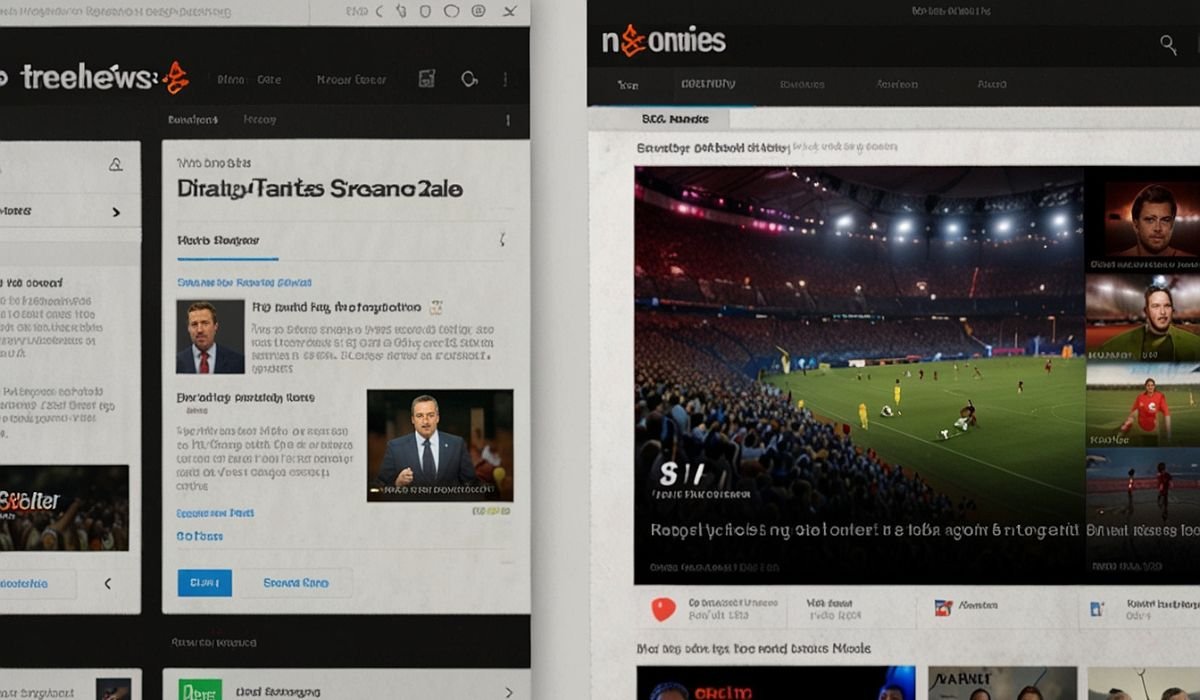Screen dimensions: 1200x700
Task: Click the circular refresh icon in treehews header
Action: pos(468,79)
